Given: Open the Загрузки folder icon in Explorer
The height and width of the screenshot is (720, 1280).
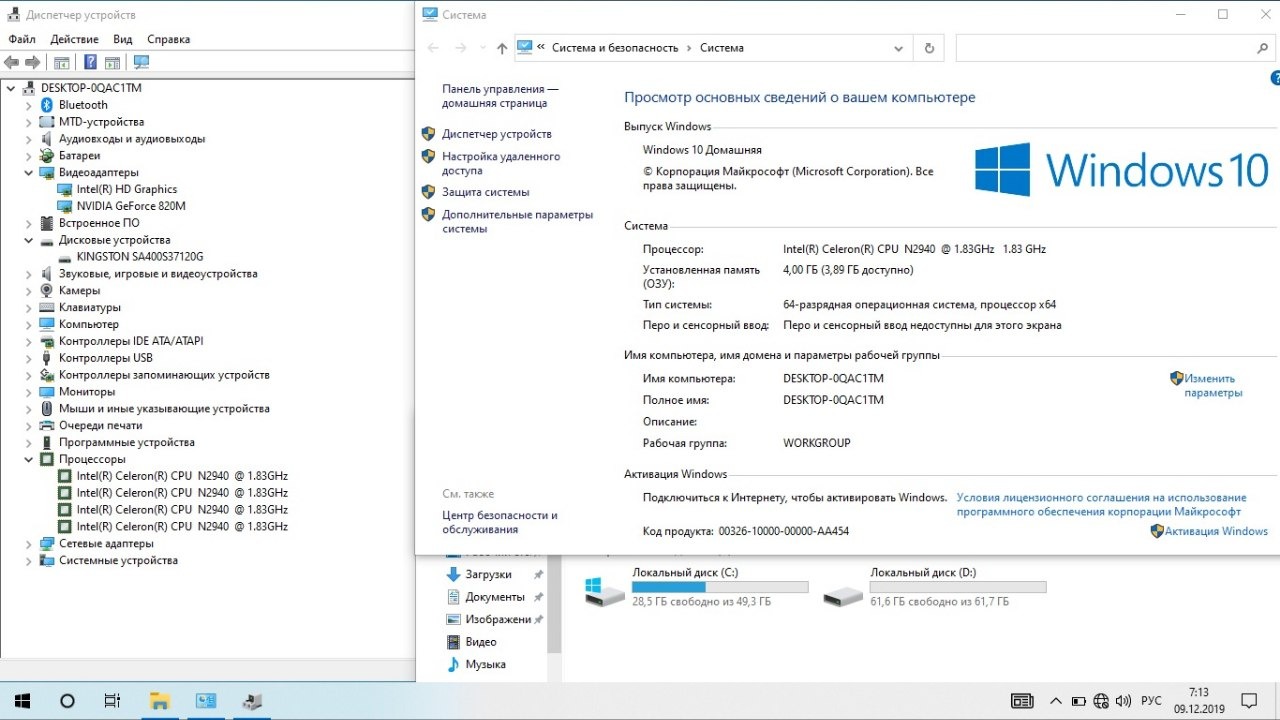Looking at the screenshot, I should tap(453, 575).
